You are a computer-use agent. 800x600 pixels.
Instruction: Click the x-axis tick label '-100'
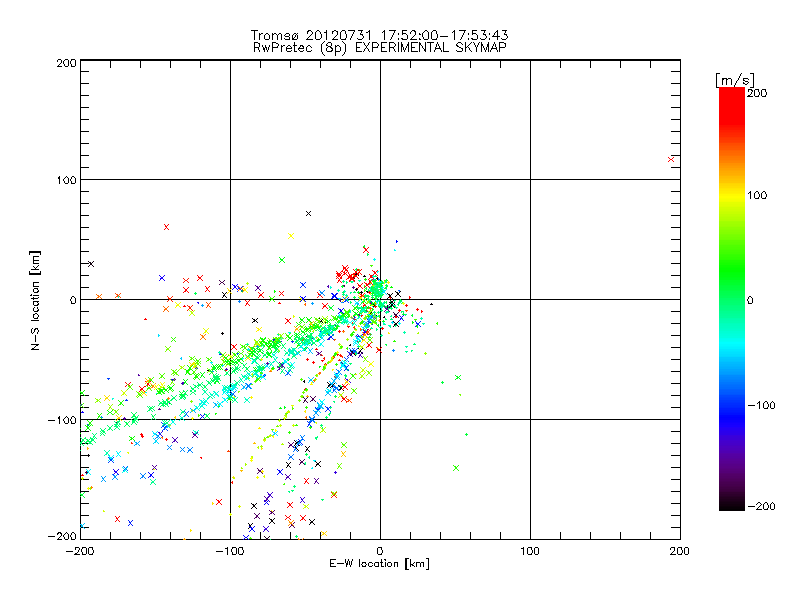(x=230, y=552)
